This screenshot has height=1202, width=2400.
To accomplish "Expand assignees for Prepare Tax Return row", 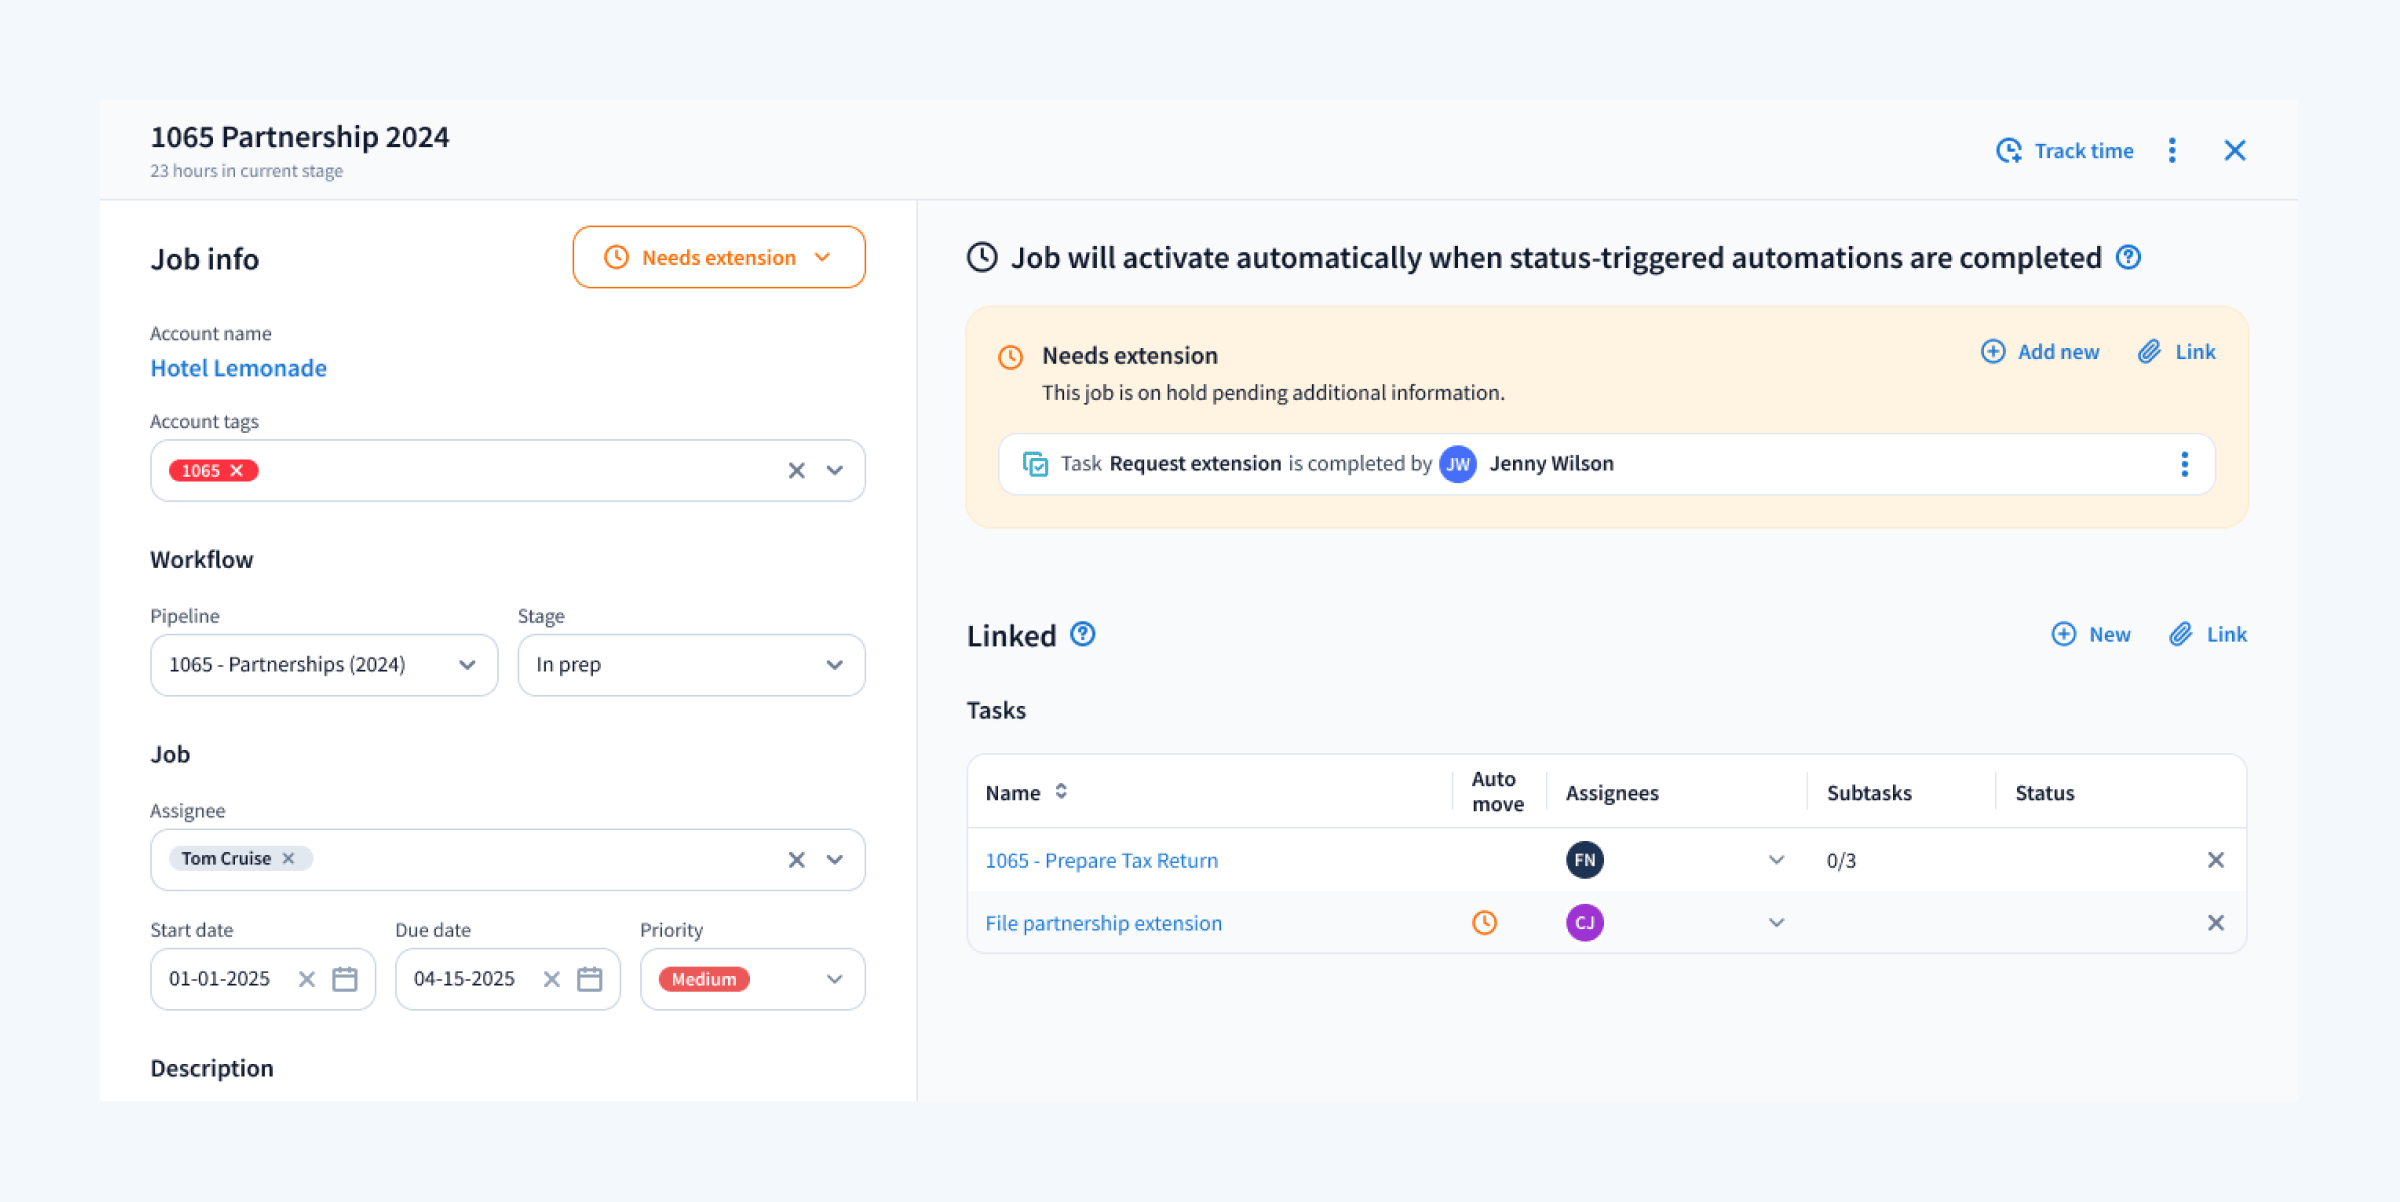I will click(1777, 861).
